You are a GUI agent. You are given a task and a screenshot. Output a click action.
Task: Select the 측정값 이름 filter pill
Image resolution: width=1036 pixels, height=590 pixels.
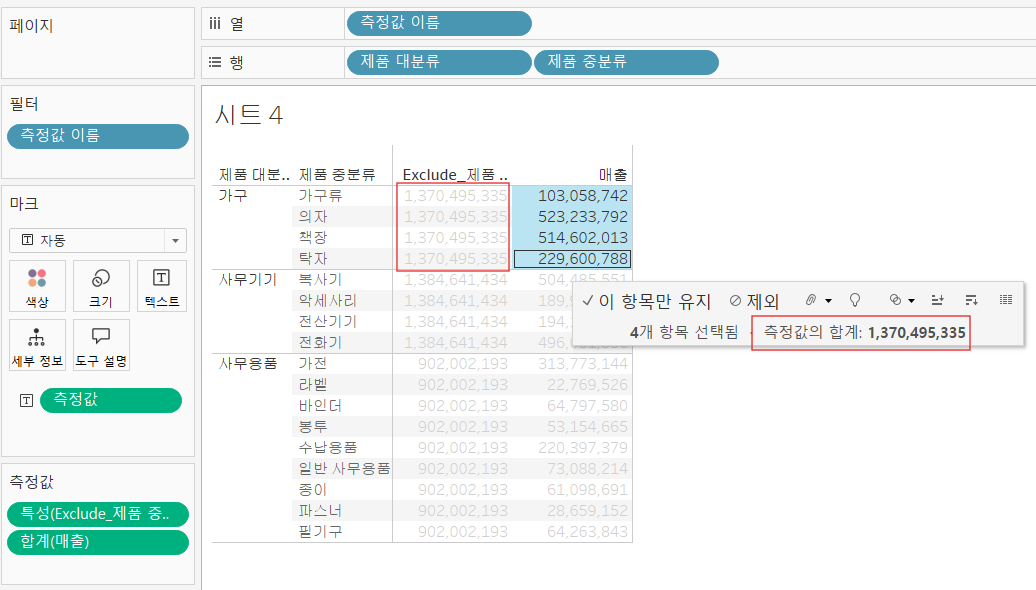click(x=98, y=136)
